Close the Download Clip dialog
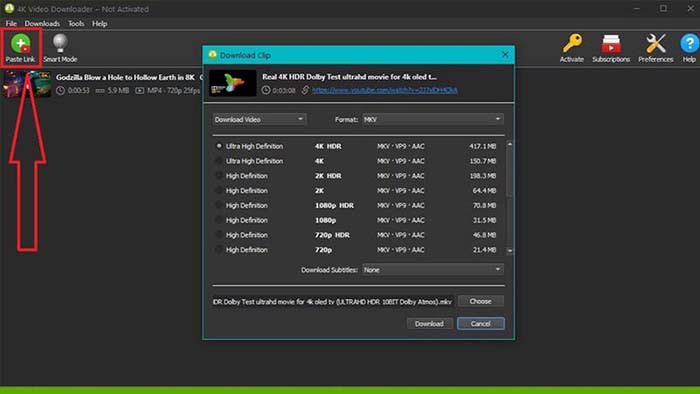 [x=505, y=54]
